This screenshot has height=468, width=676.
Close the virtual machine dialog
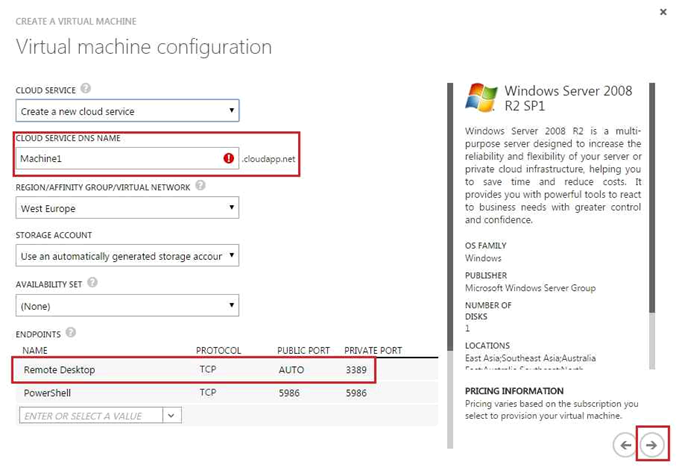point(663,12)
